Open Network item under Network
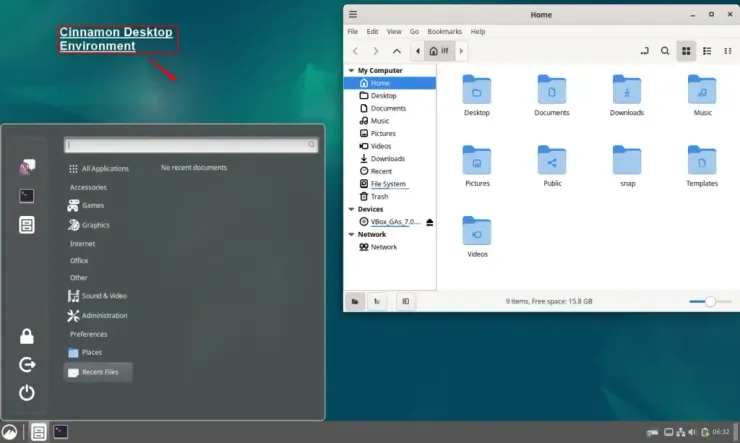 point(390,247)
